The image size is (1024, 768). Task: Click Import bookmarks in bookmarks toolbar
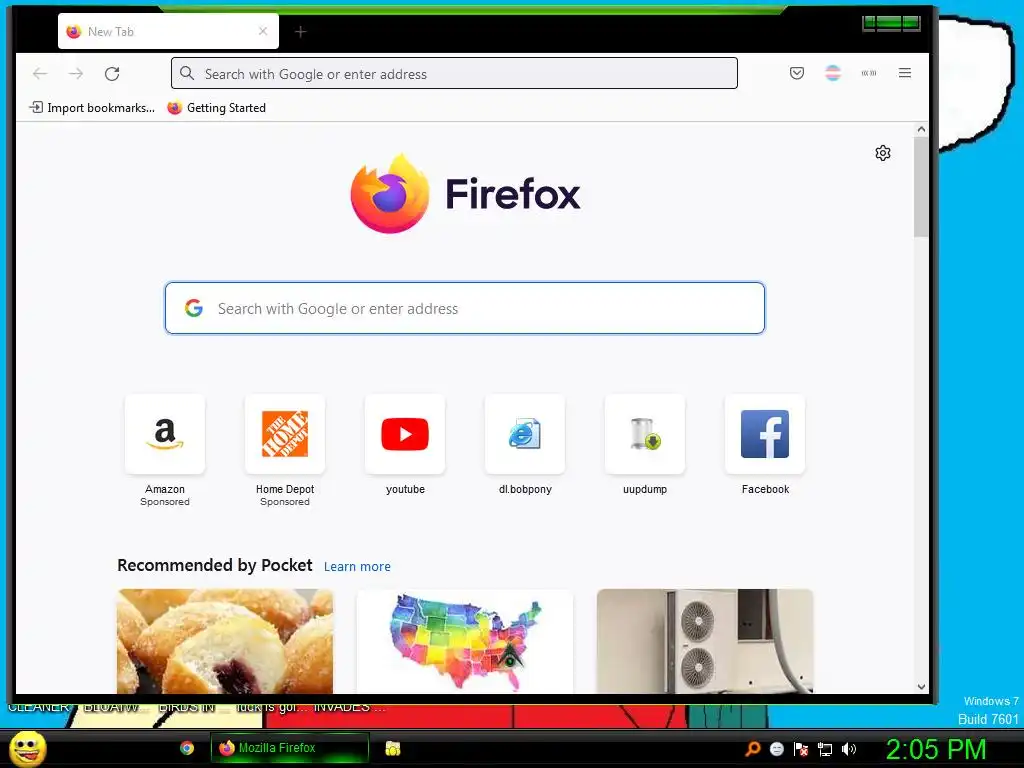click(92, 108)
